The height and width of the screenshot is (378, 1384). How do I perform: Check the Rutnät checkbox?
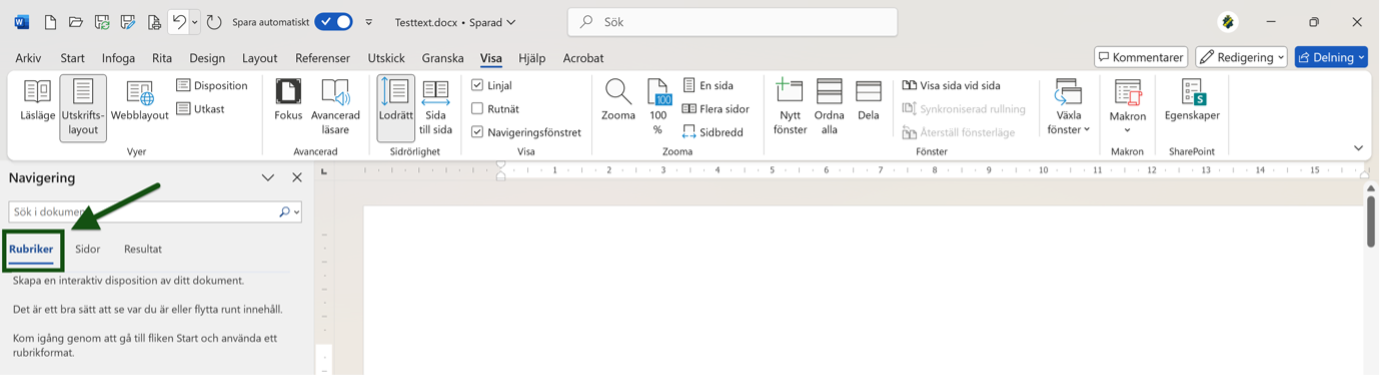tap(477, 109)
